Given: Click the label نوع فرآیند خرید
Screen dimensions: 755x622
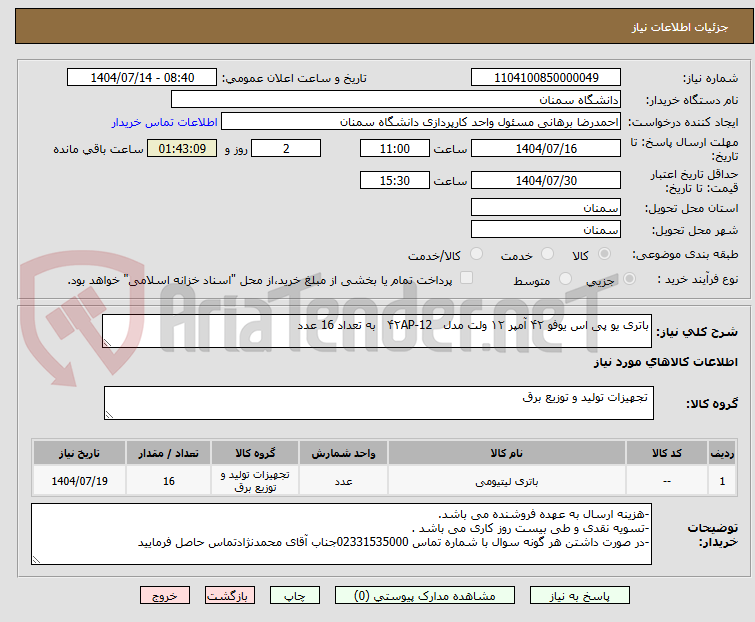Looking at the screenshot, I should (x=698, y=279).
